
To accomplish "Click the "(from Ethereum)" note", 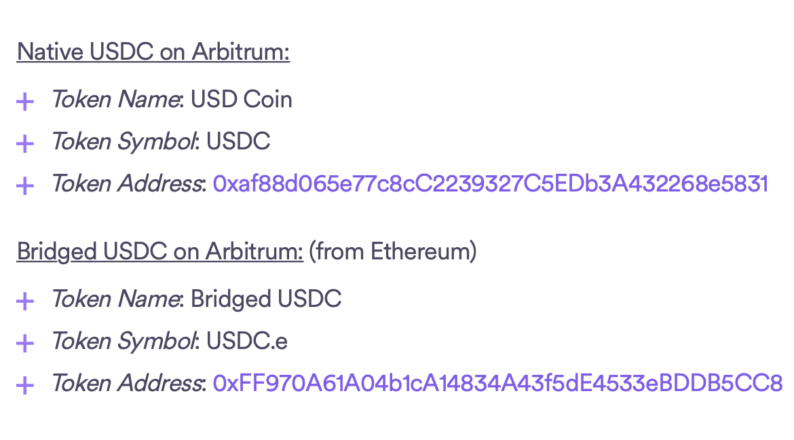I will pos(393,250).
